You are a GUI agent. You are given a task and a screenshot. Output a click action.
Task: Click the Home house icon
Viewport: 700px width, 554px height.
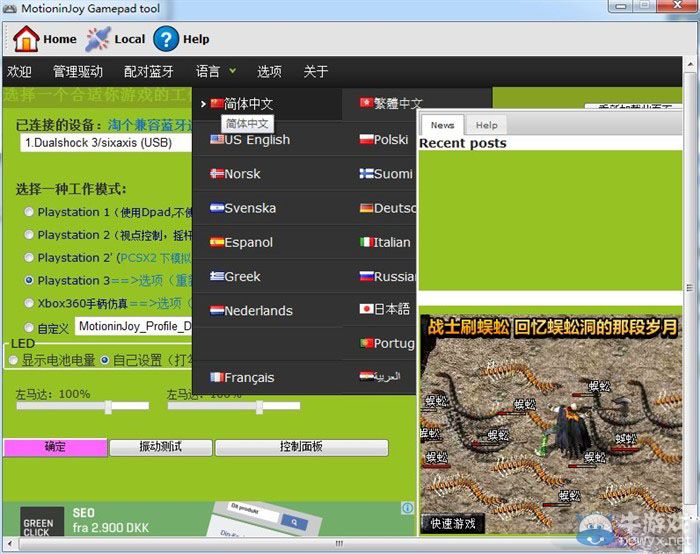(26, 39)
